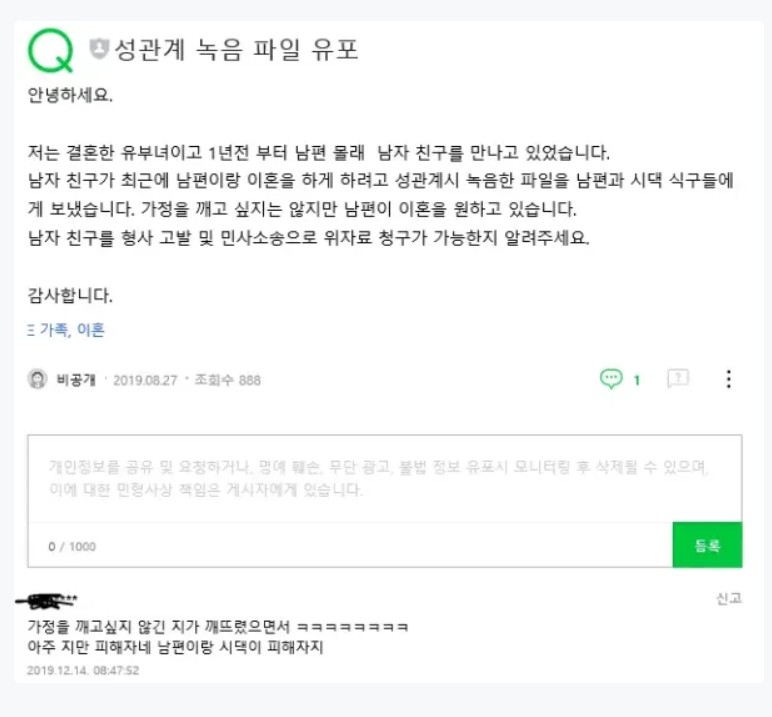Click the 조회수 888 view count
772x717 pixels.
pyautogui.click(x=227, y=380)
